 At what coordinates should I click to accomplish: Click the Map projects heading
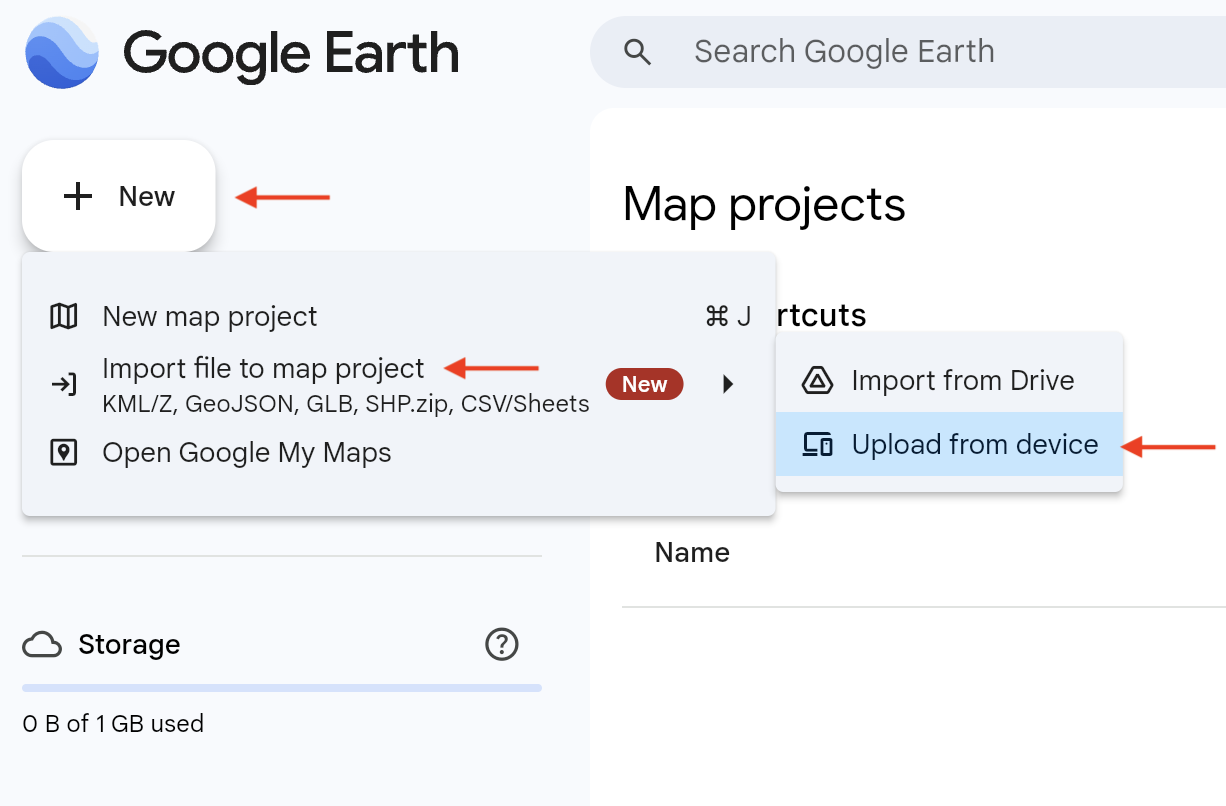[764, 204]
